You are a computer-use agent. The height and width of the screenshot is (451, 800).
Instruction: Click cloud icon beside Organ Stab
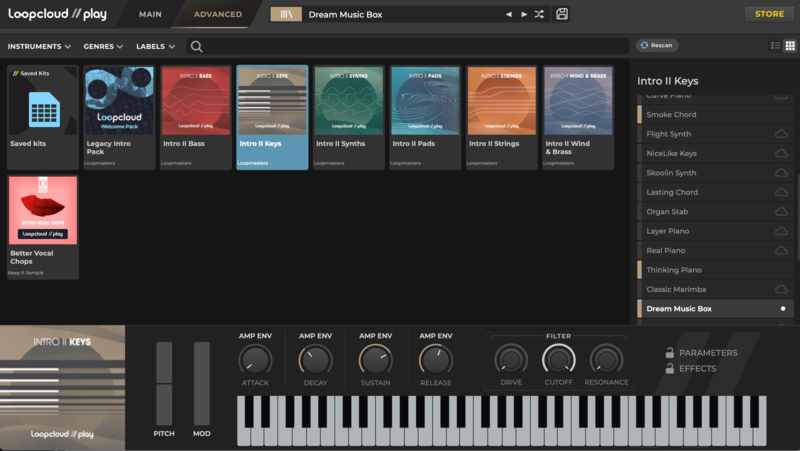pos(782,212)
